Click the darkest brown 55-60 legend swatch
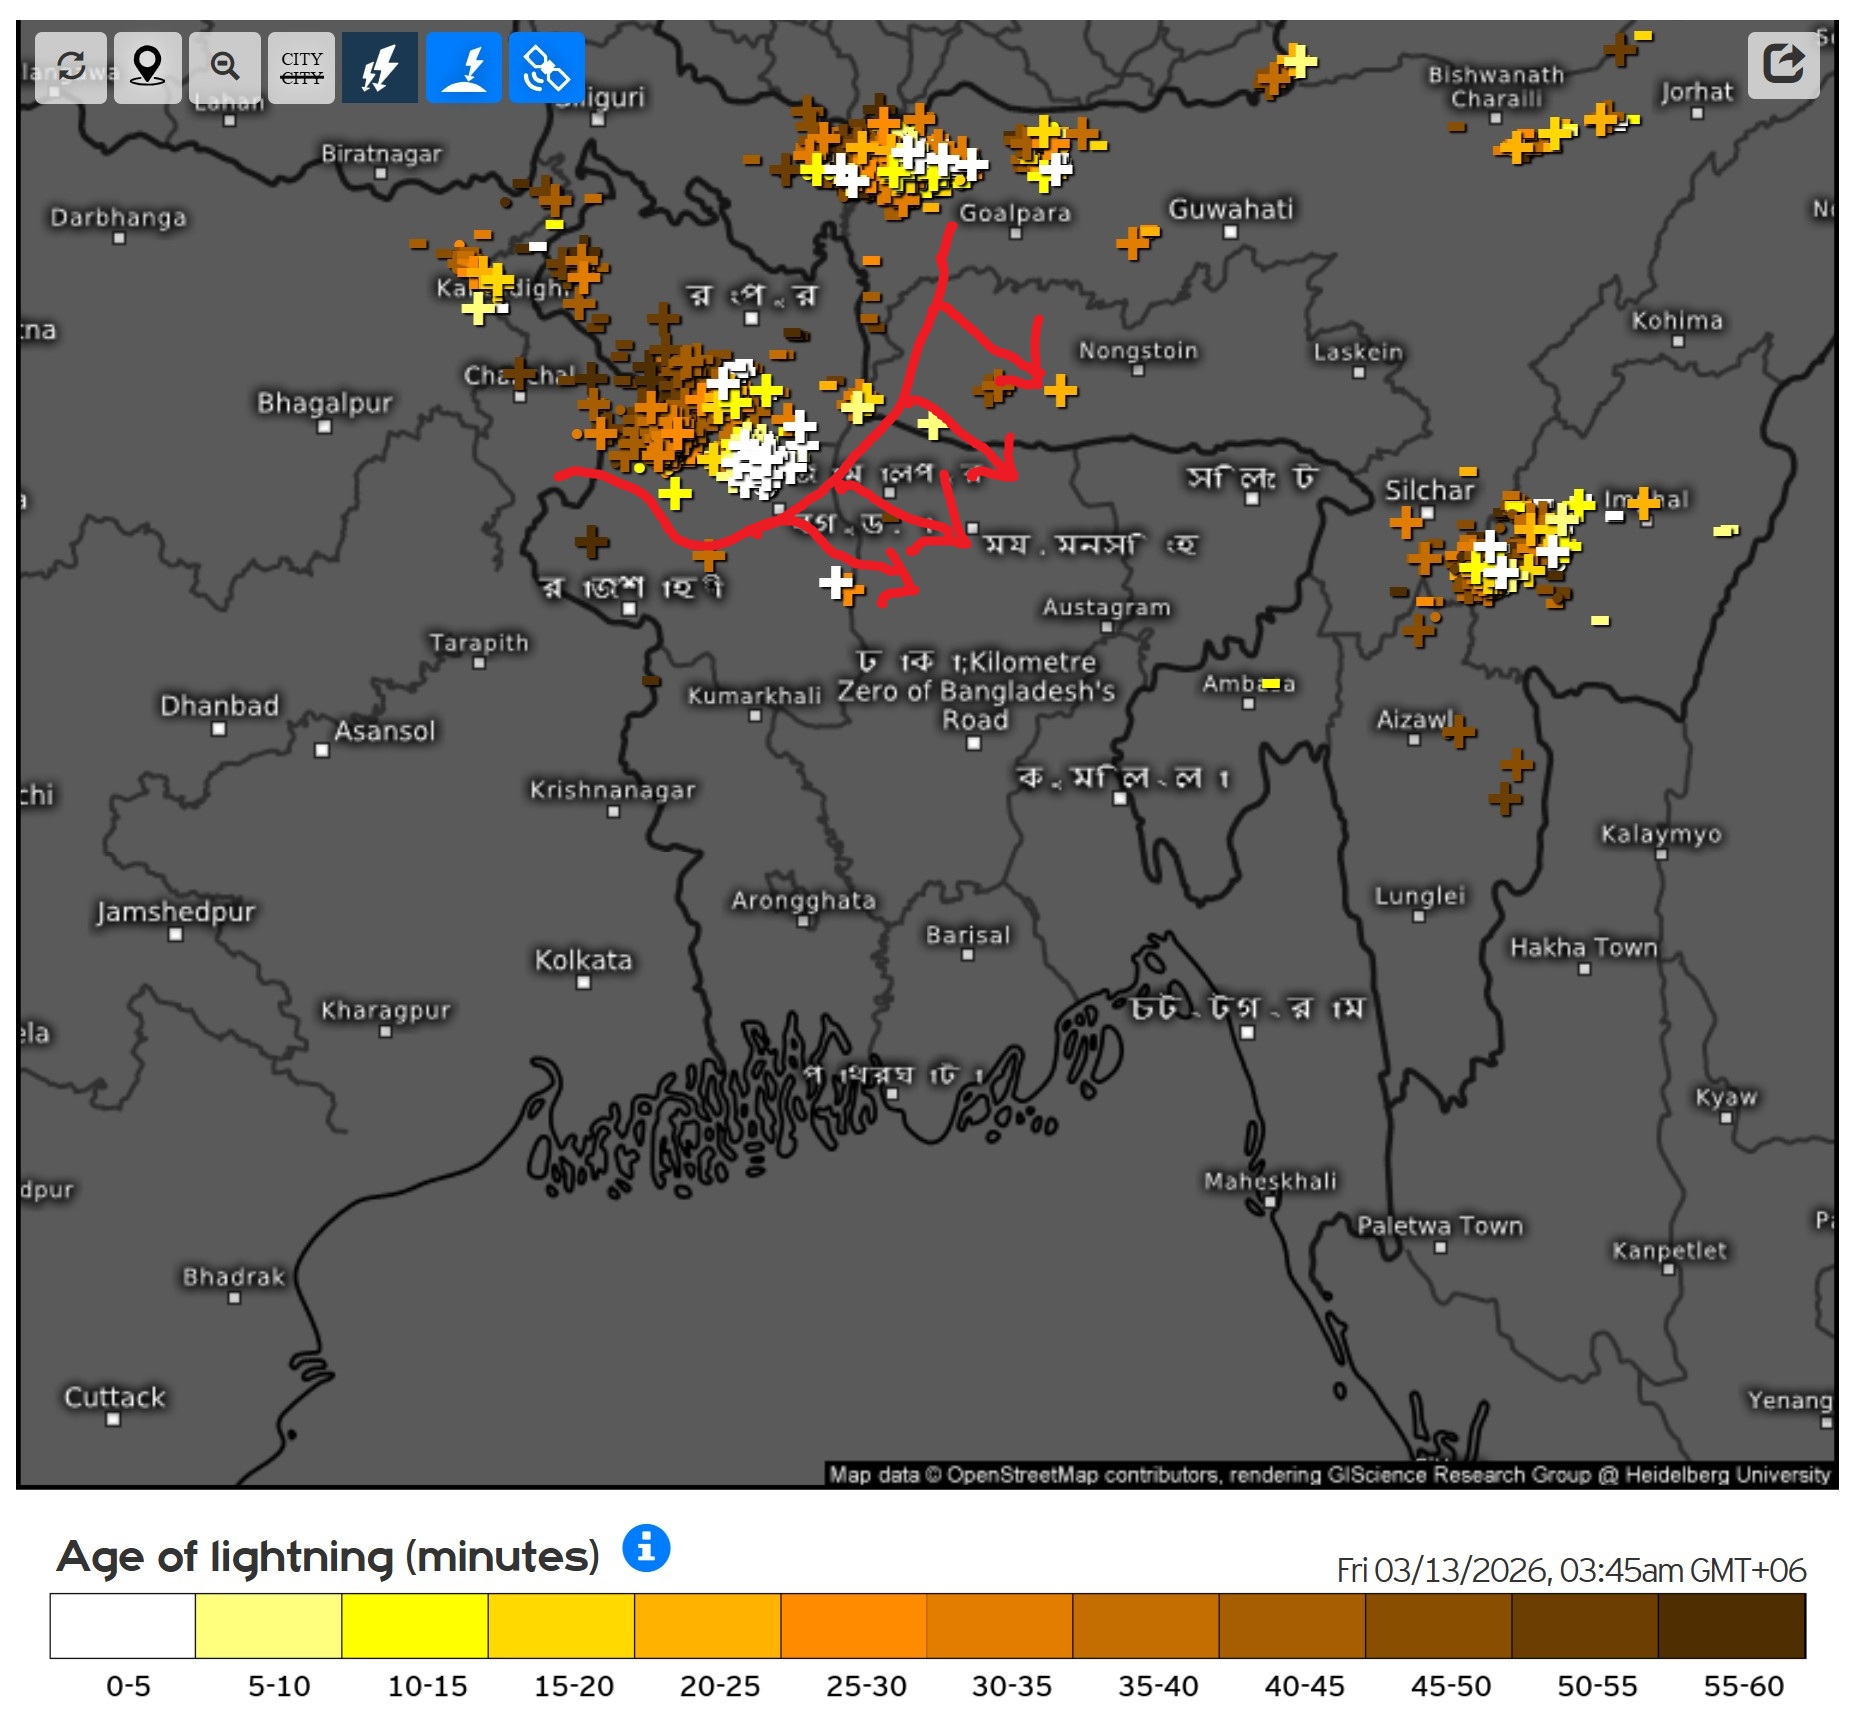This screenshot has height=1710, width=1860. (x=1731, y=1625)
